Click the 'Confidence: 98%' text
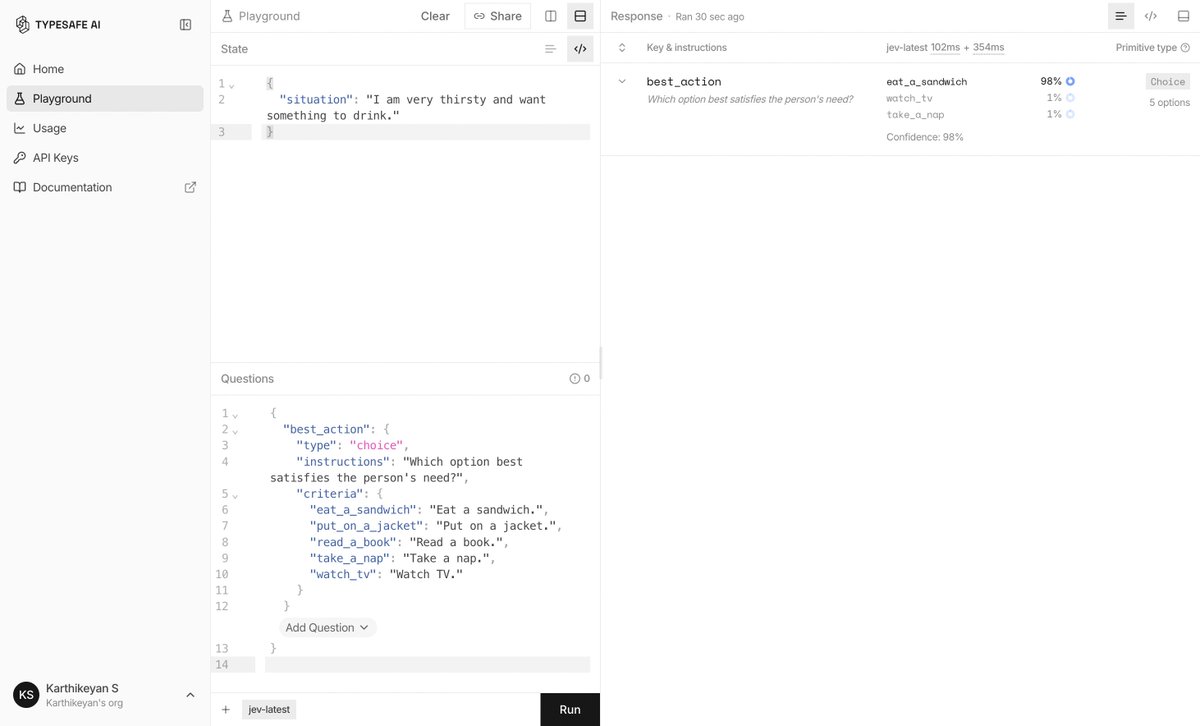 [x=925, y=137]
